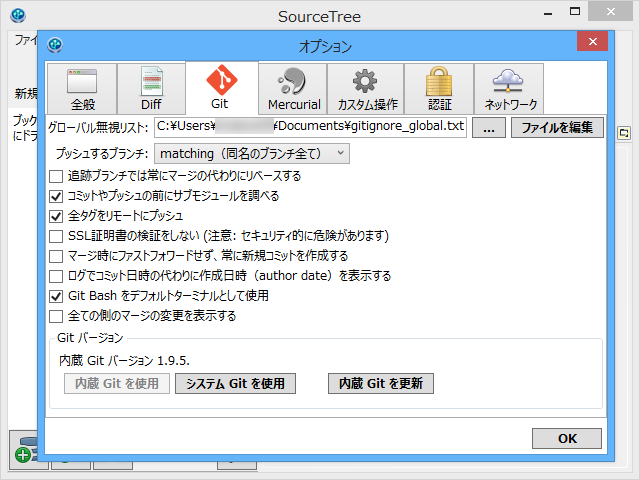Click the 内蔵 Git バージョン 1.9.5. text
Viewport: 640px width, 480px height.
tap(124, 361)
